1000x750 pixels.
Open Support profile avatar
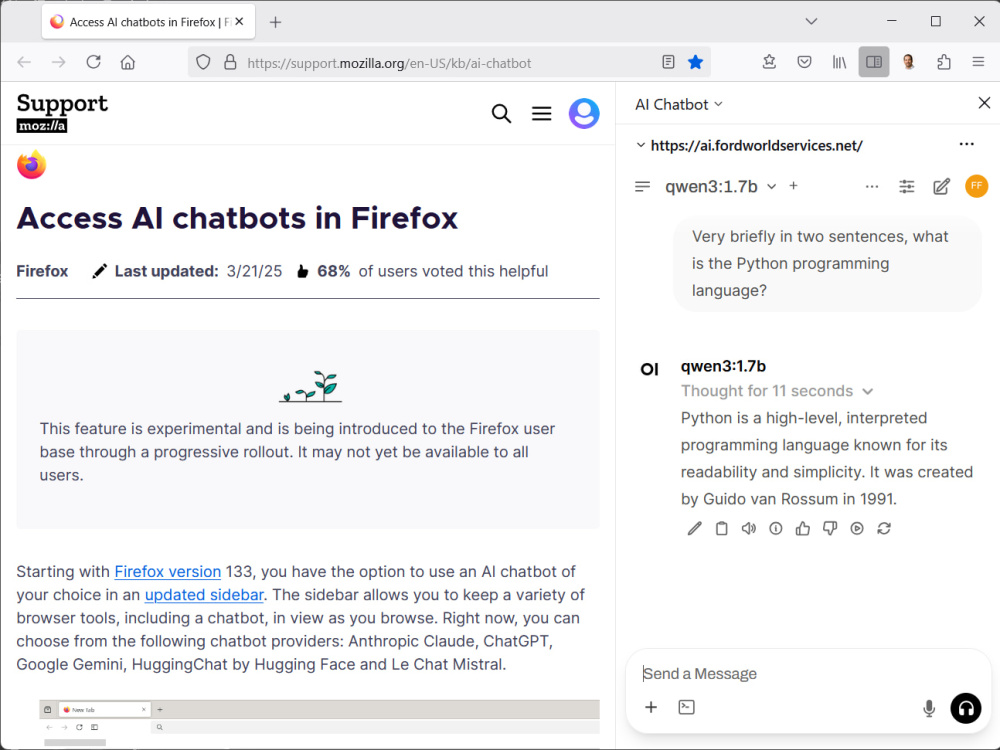pos(584,114)
